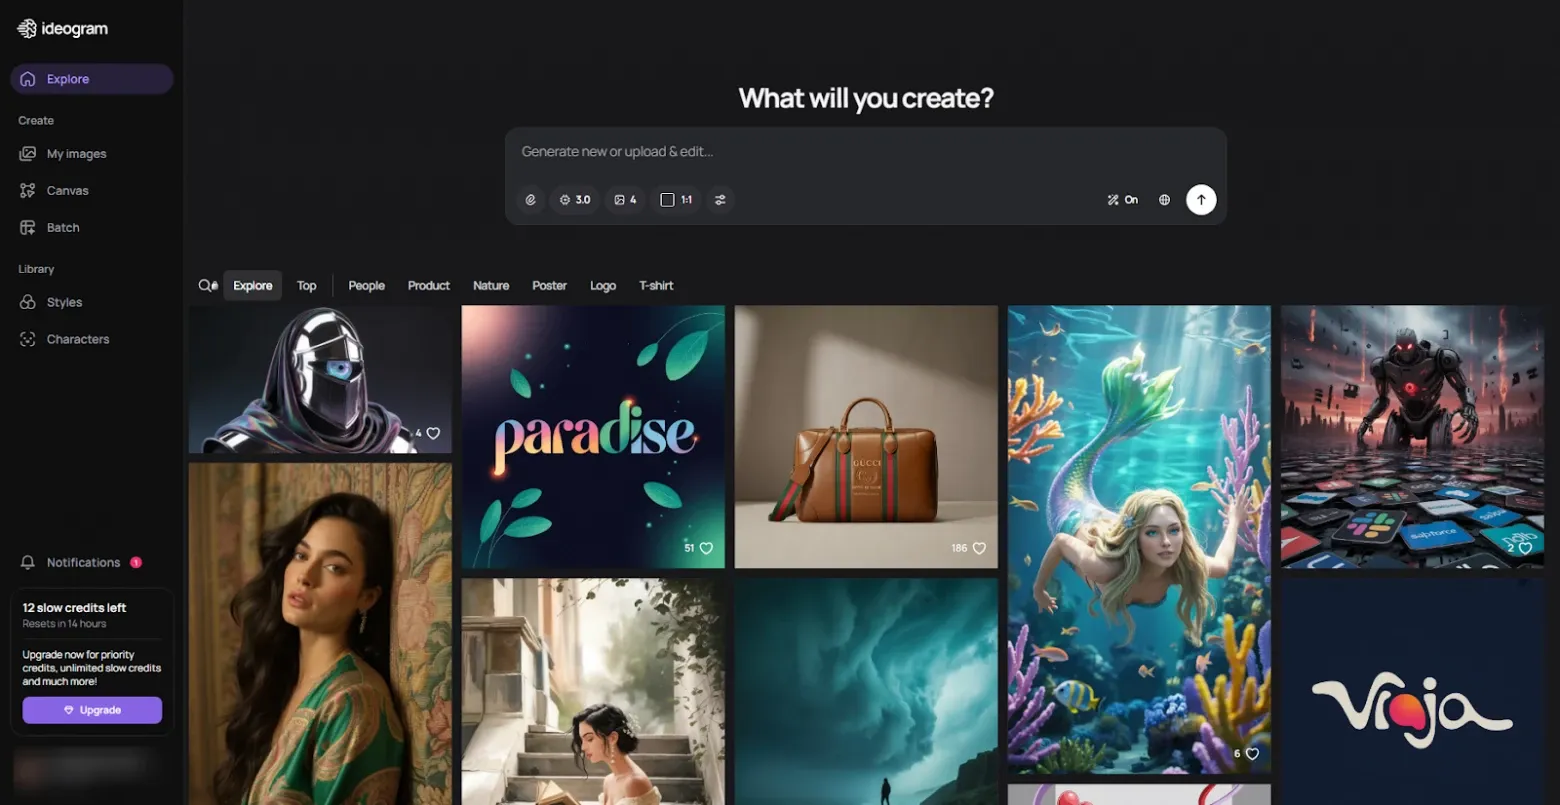The height and width of the screenshot is (805, 1560).
Task: Click the image count icon showing 4
Action: click(625, 199)
